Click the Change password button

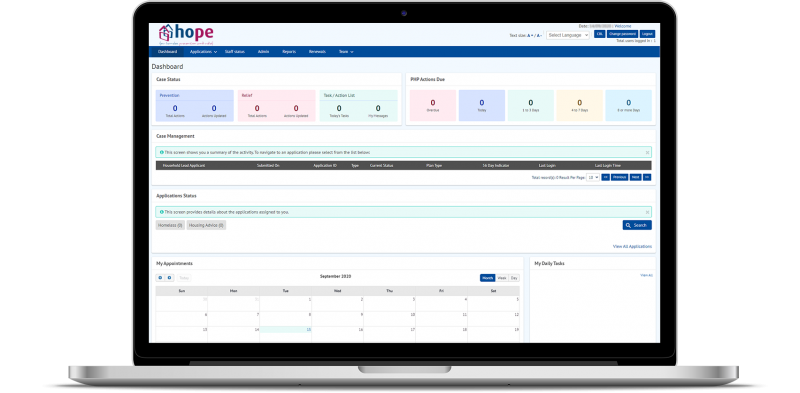[622, 34]
